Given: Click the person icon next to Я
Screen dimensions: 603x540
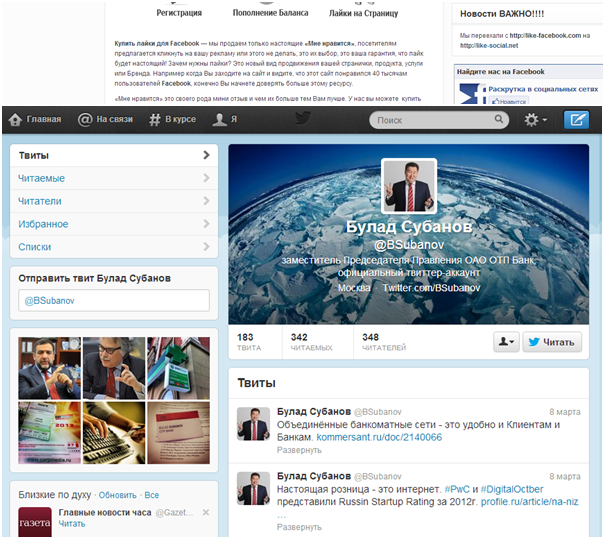Looking at the screenshot, I should pos(220,120).
